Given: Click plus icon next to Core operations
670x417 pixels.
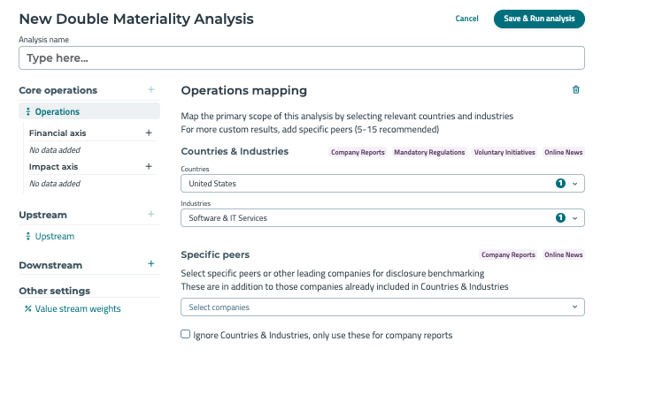Looking at the screenshot, I should click(151, 90).
